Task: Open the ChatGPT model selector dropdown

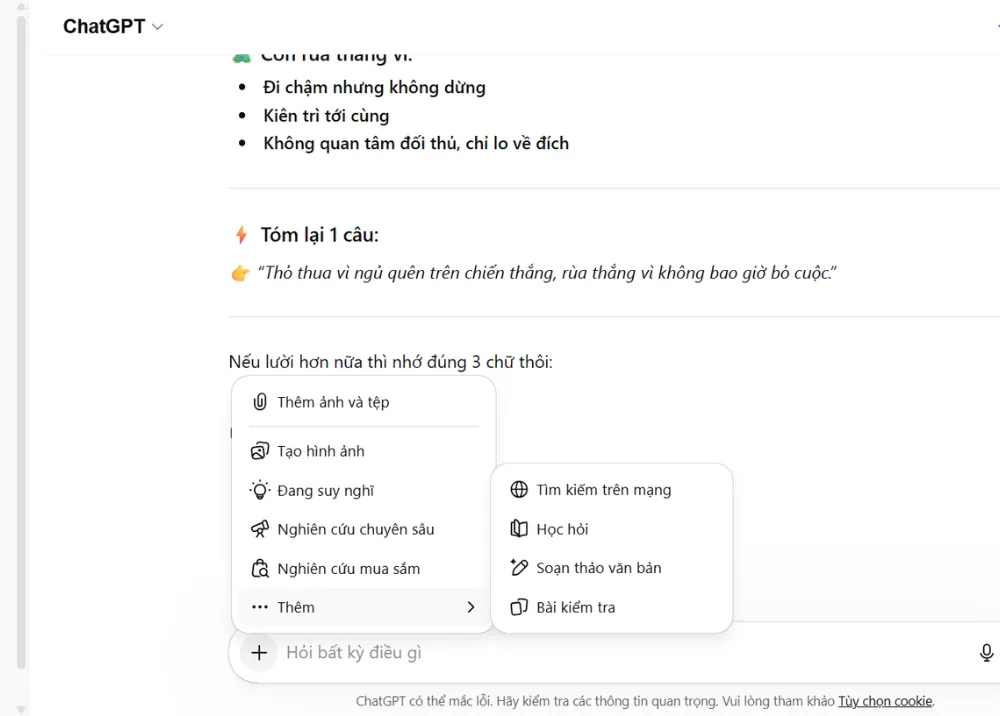Action: click(x=113, y=26)
